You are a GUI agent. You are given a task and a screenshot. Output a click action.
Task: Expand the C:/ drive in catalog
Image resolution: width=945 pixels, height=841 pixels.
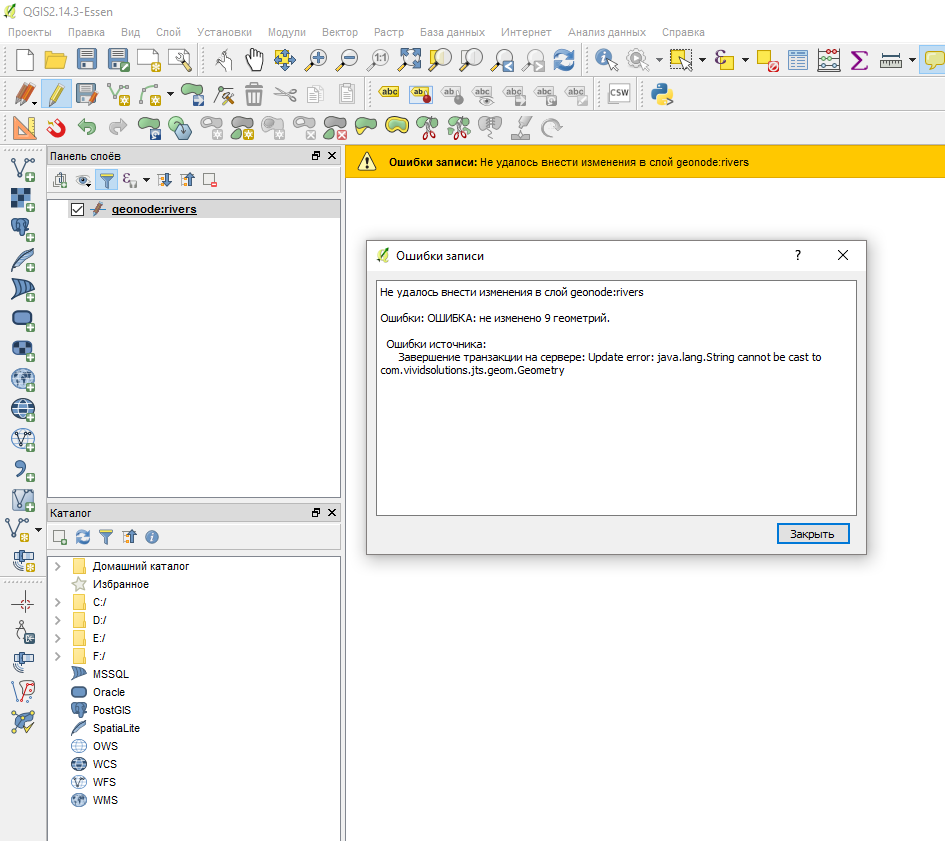click(57, 602)
